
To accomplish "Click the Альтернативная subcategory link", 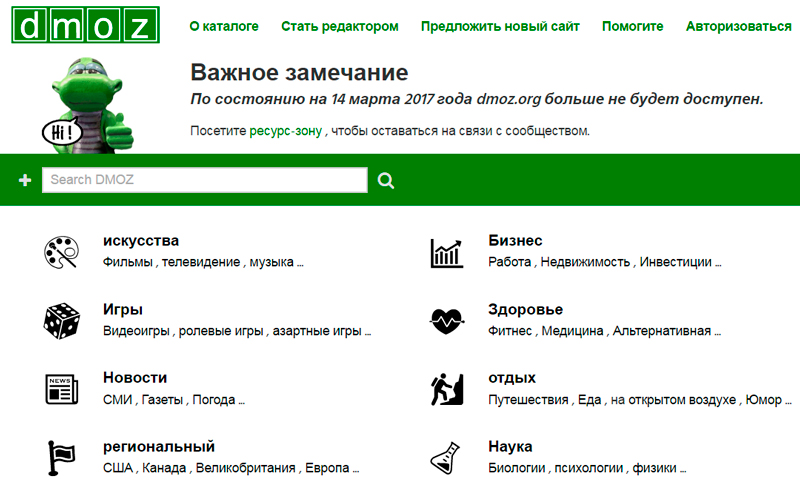I will (662, 331).
